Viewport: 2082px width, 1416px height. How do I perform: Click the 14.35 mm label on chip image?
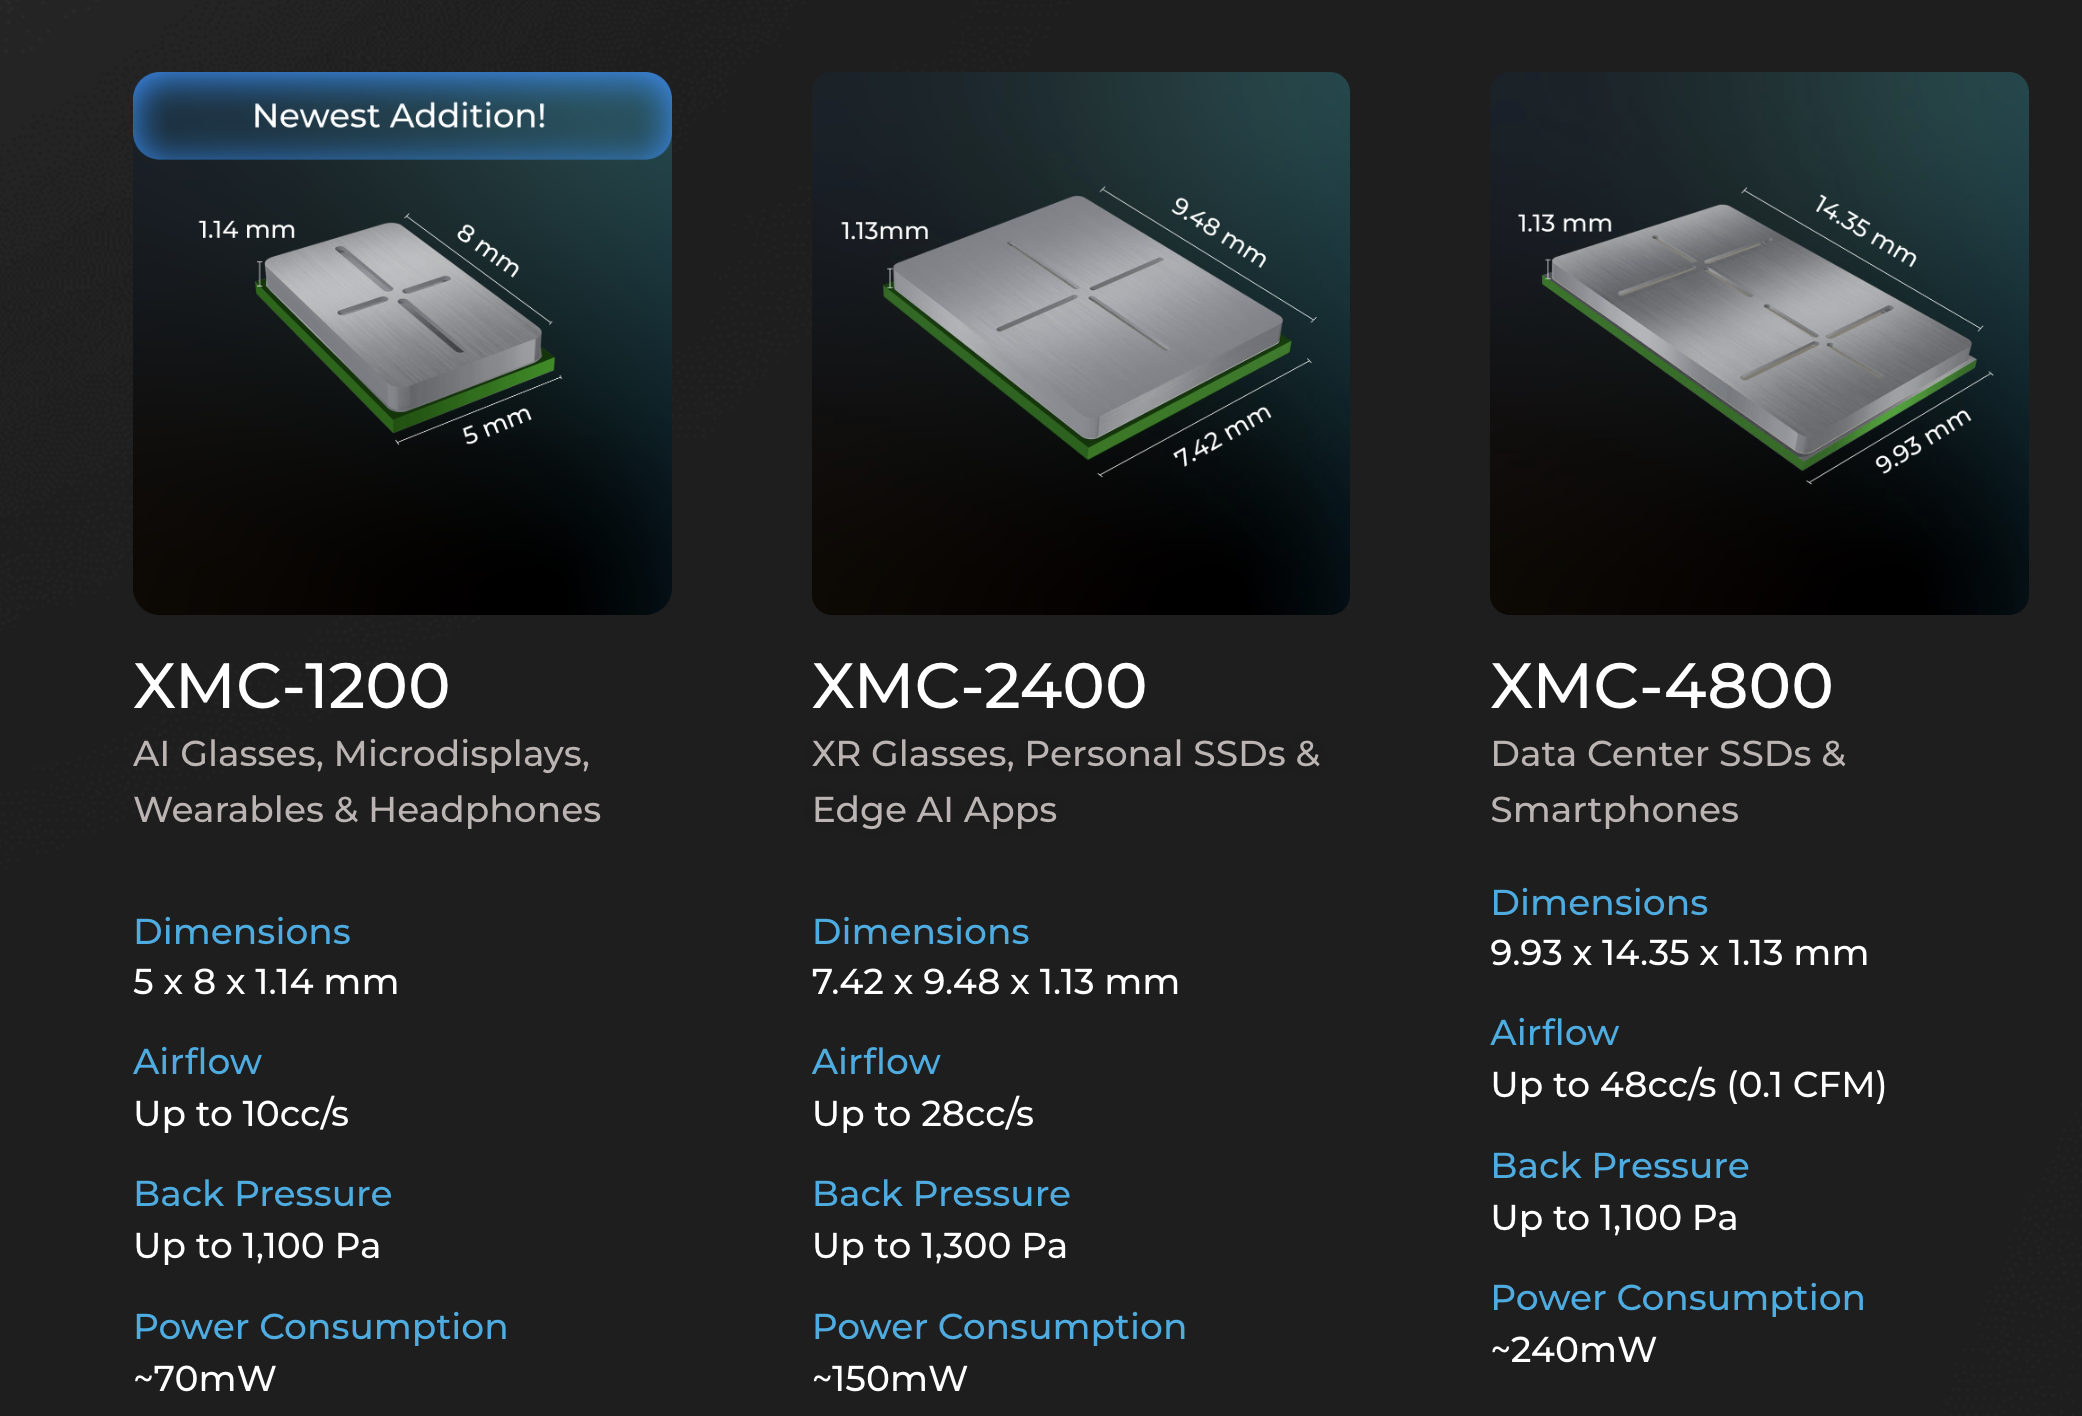pyautogui.click(x=1865, y=231)
